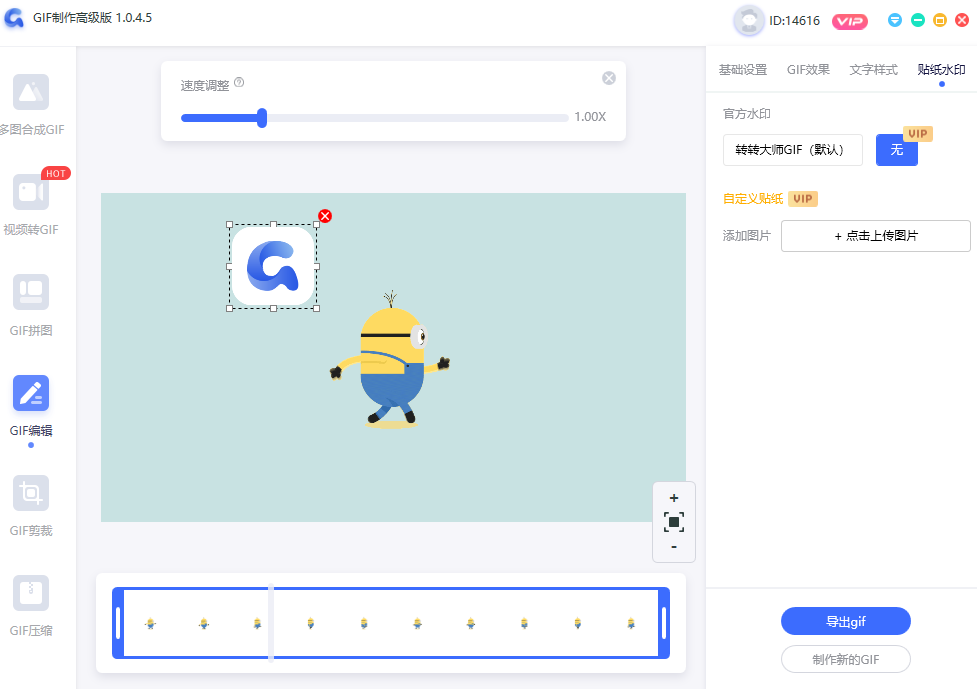Switch to the 文字样式 tab
Image resolution: width=977 pixels, height=689 pixels.
tap(874, 70)
